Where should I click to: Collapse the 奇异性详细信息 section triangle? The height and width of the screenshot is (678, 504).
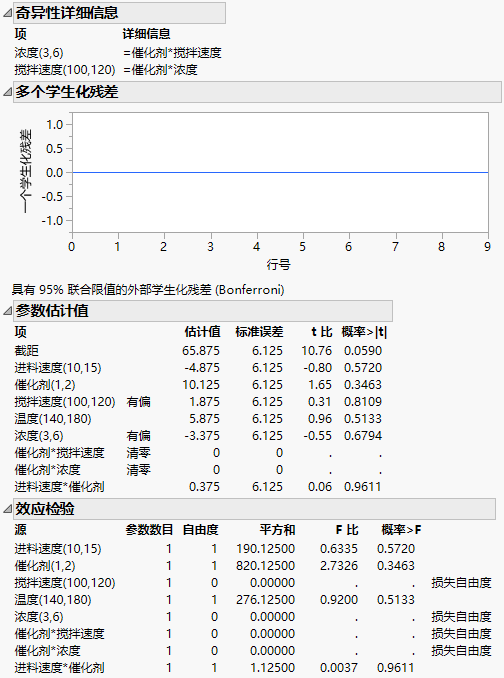[x=7, y=13]
